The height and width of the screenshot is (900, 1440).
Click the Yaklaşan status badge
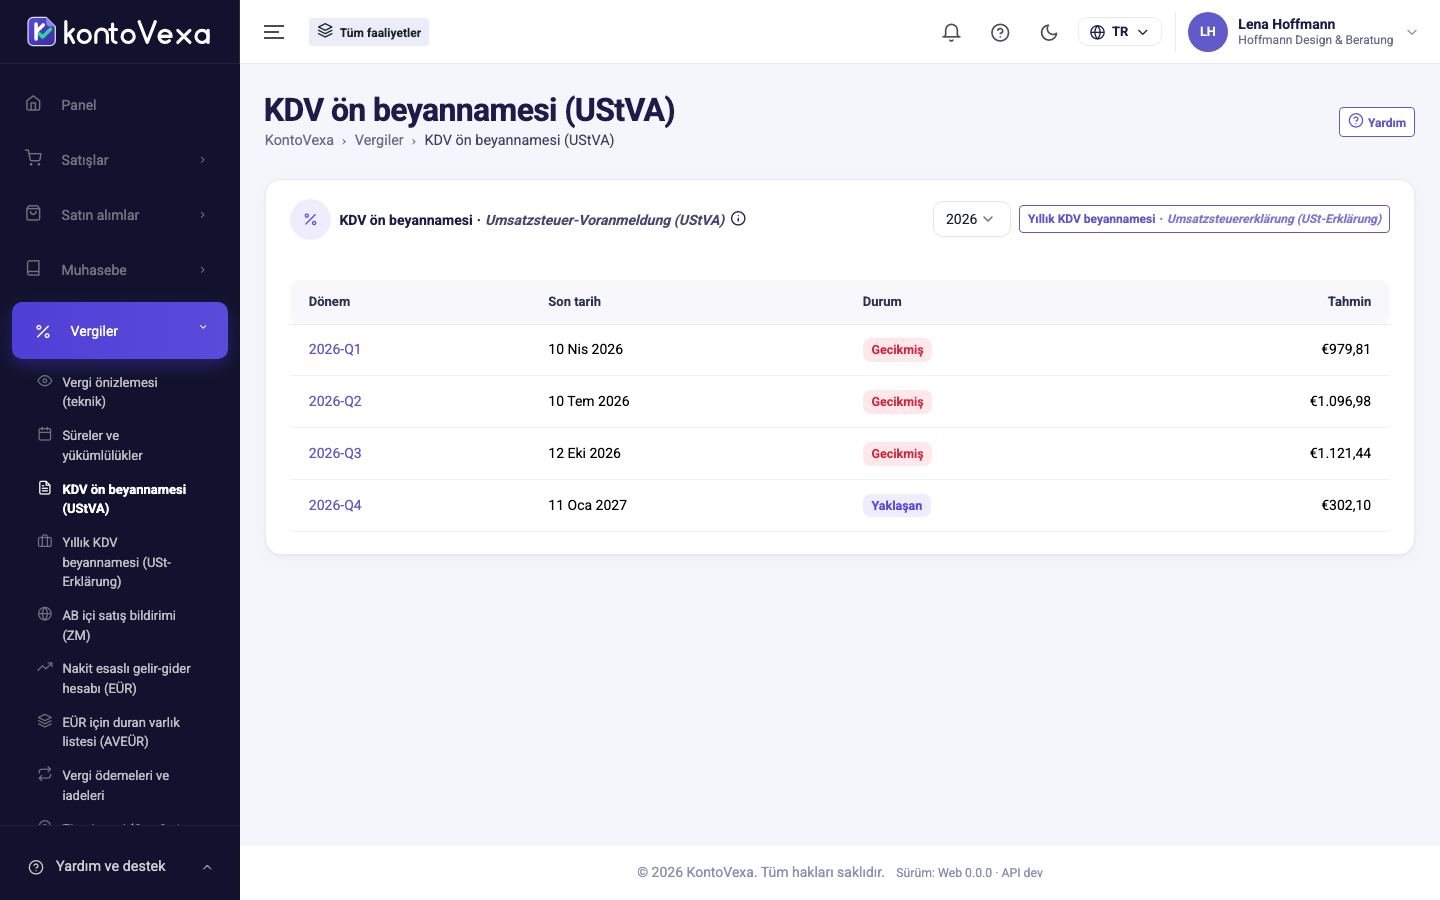click(896, 505)
